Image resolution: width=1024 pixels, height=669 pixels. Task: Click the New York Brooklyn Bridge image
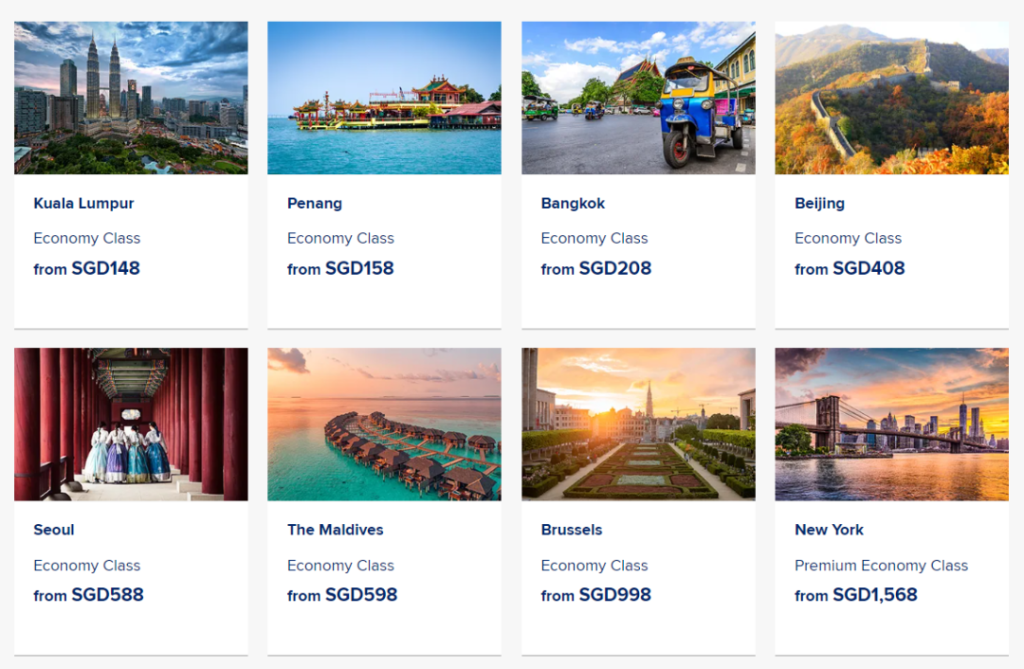point(891,424)
